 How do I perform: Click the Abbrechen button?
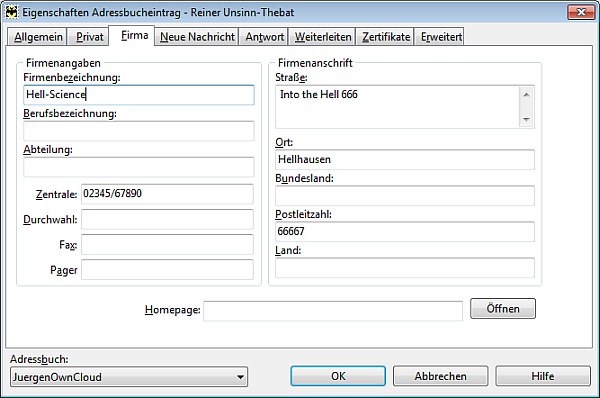pyautogui.click(x=440, y=376)
